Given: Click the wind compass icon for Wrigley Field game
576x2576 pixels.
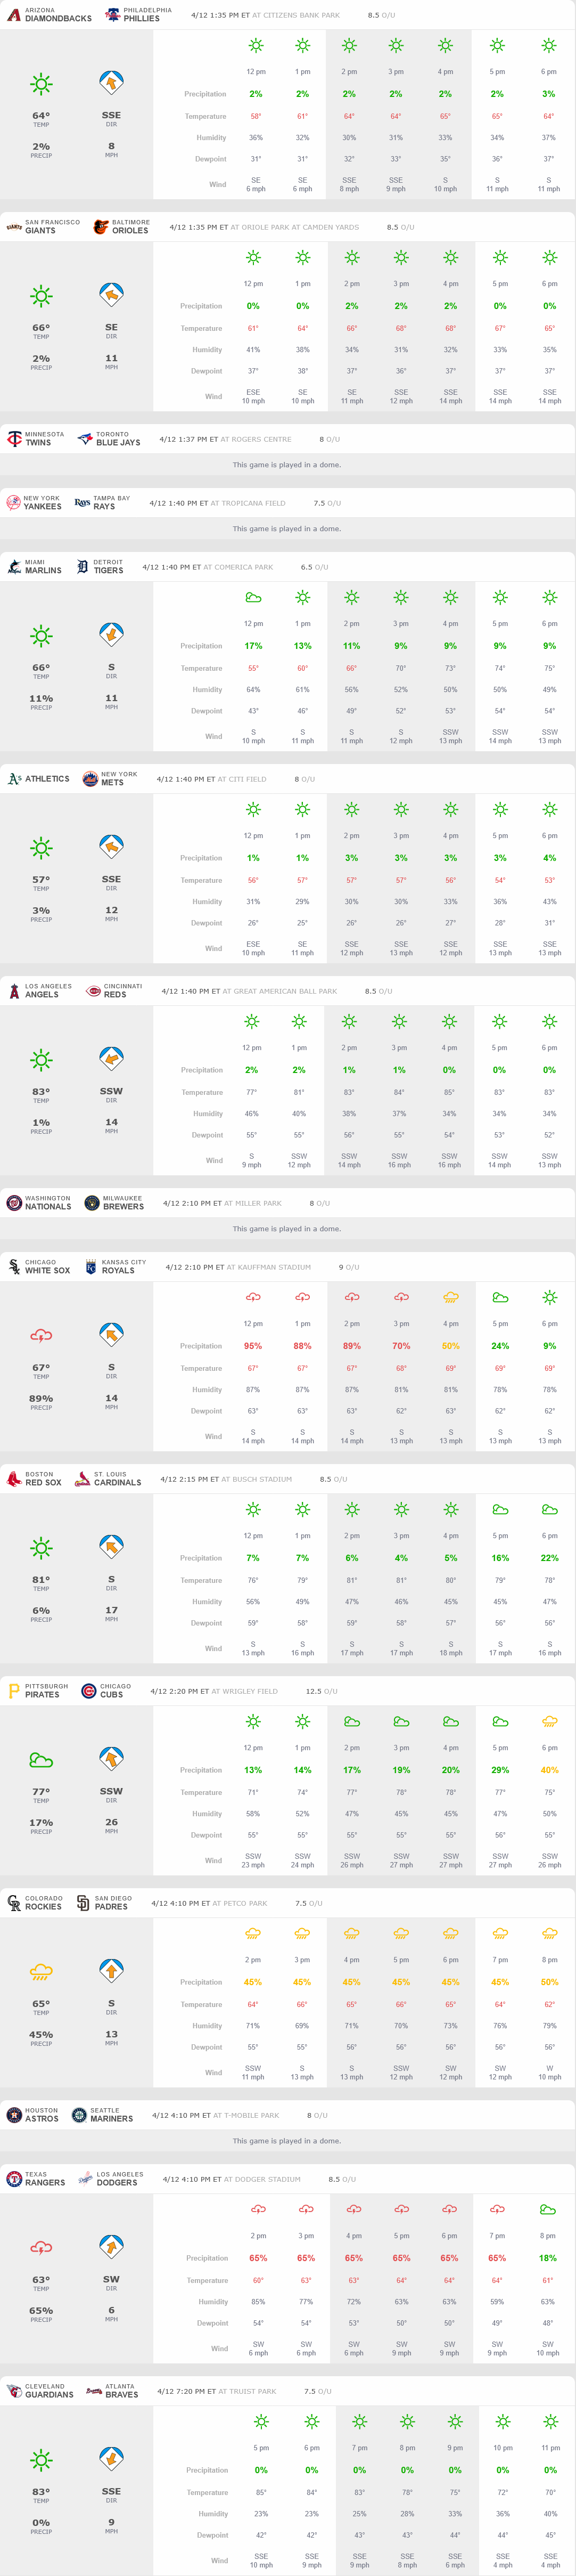Looking at the screenshot, I should coord(111,1759).
